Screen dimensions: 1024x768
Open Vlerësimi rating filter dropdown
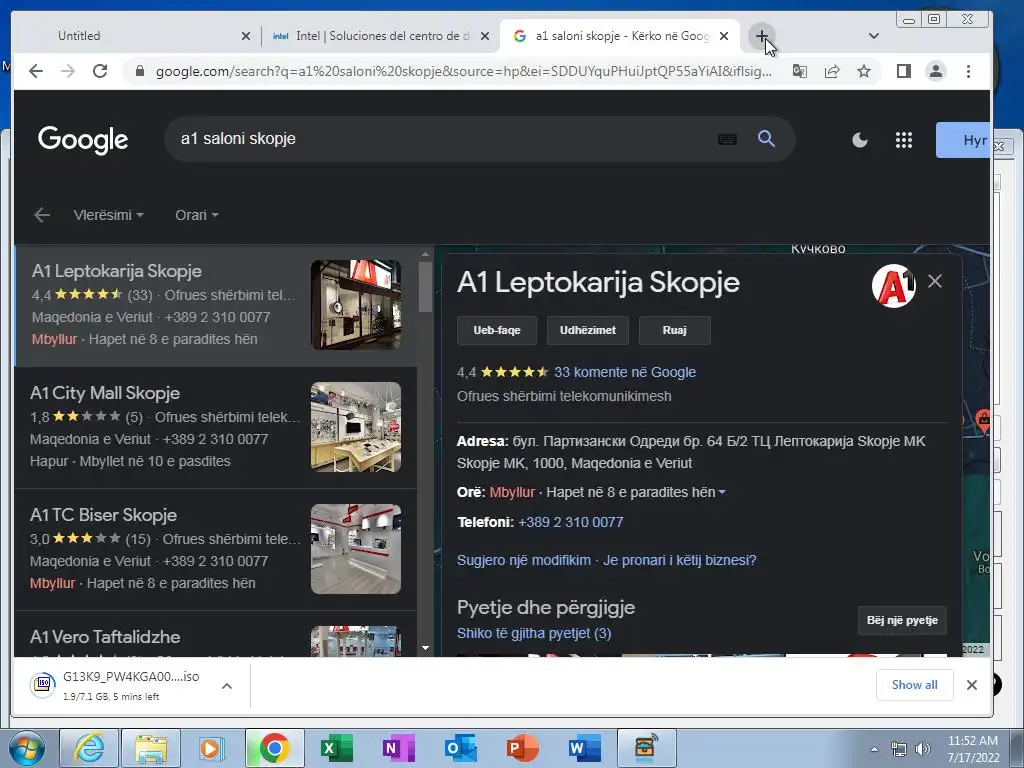click(x=108, y=215)
